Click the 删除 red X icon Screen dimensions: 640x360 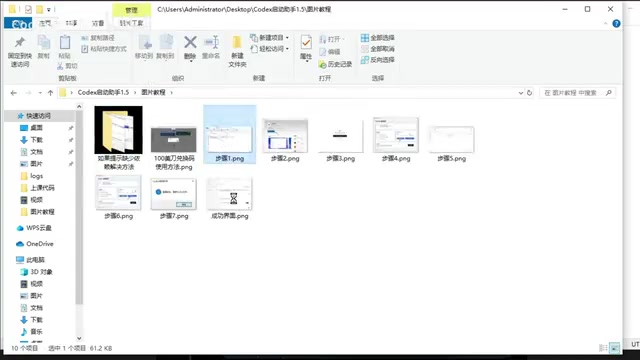(190, 42)
